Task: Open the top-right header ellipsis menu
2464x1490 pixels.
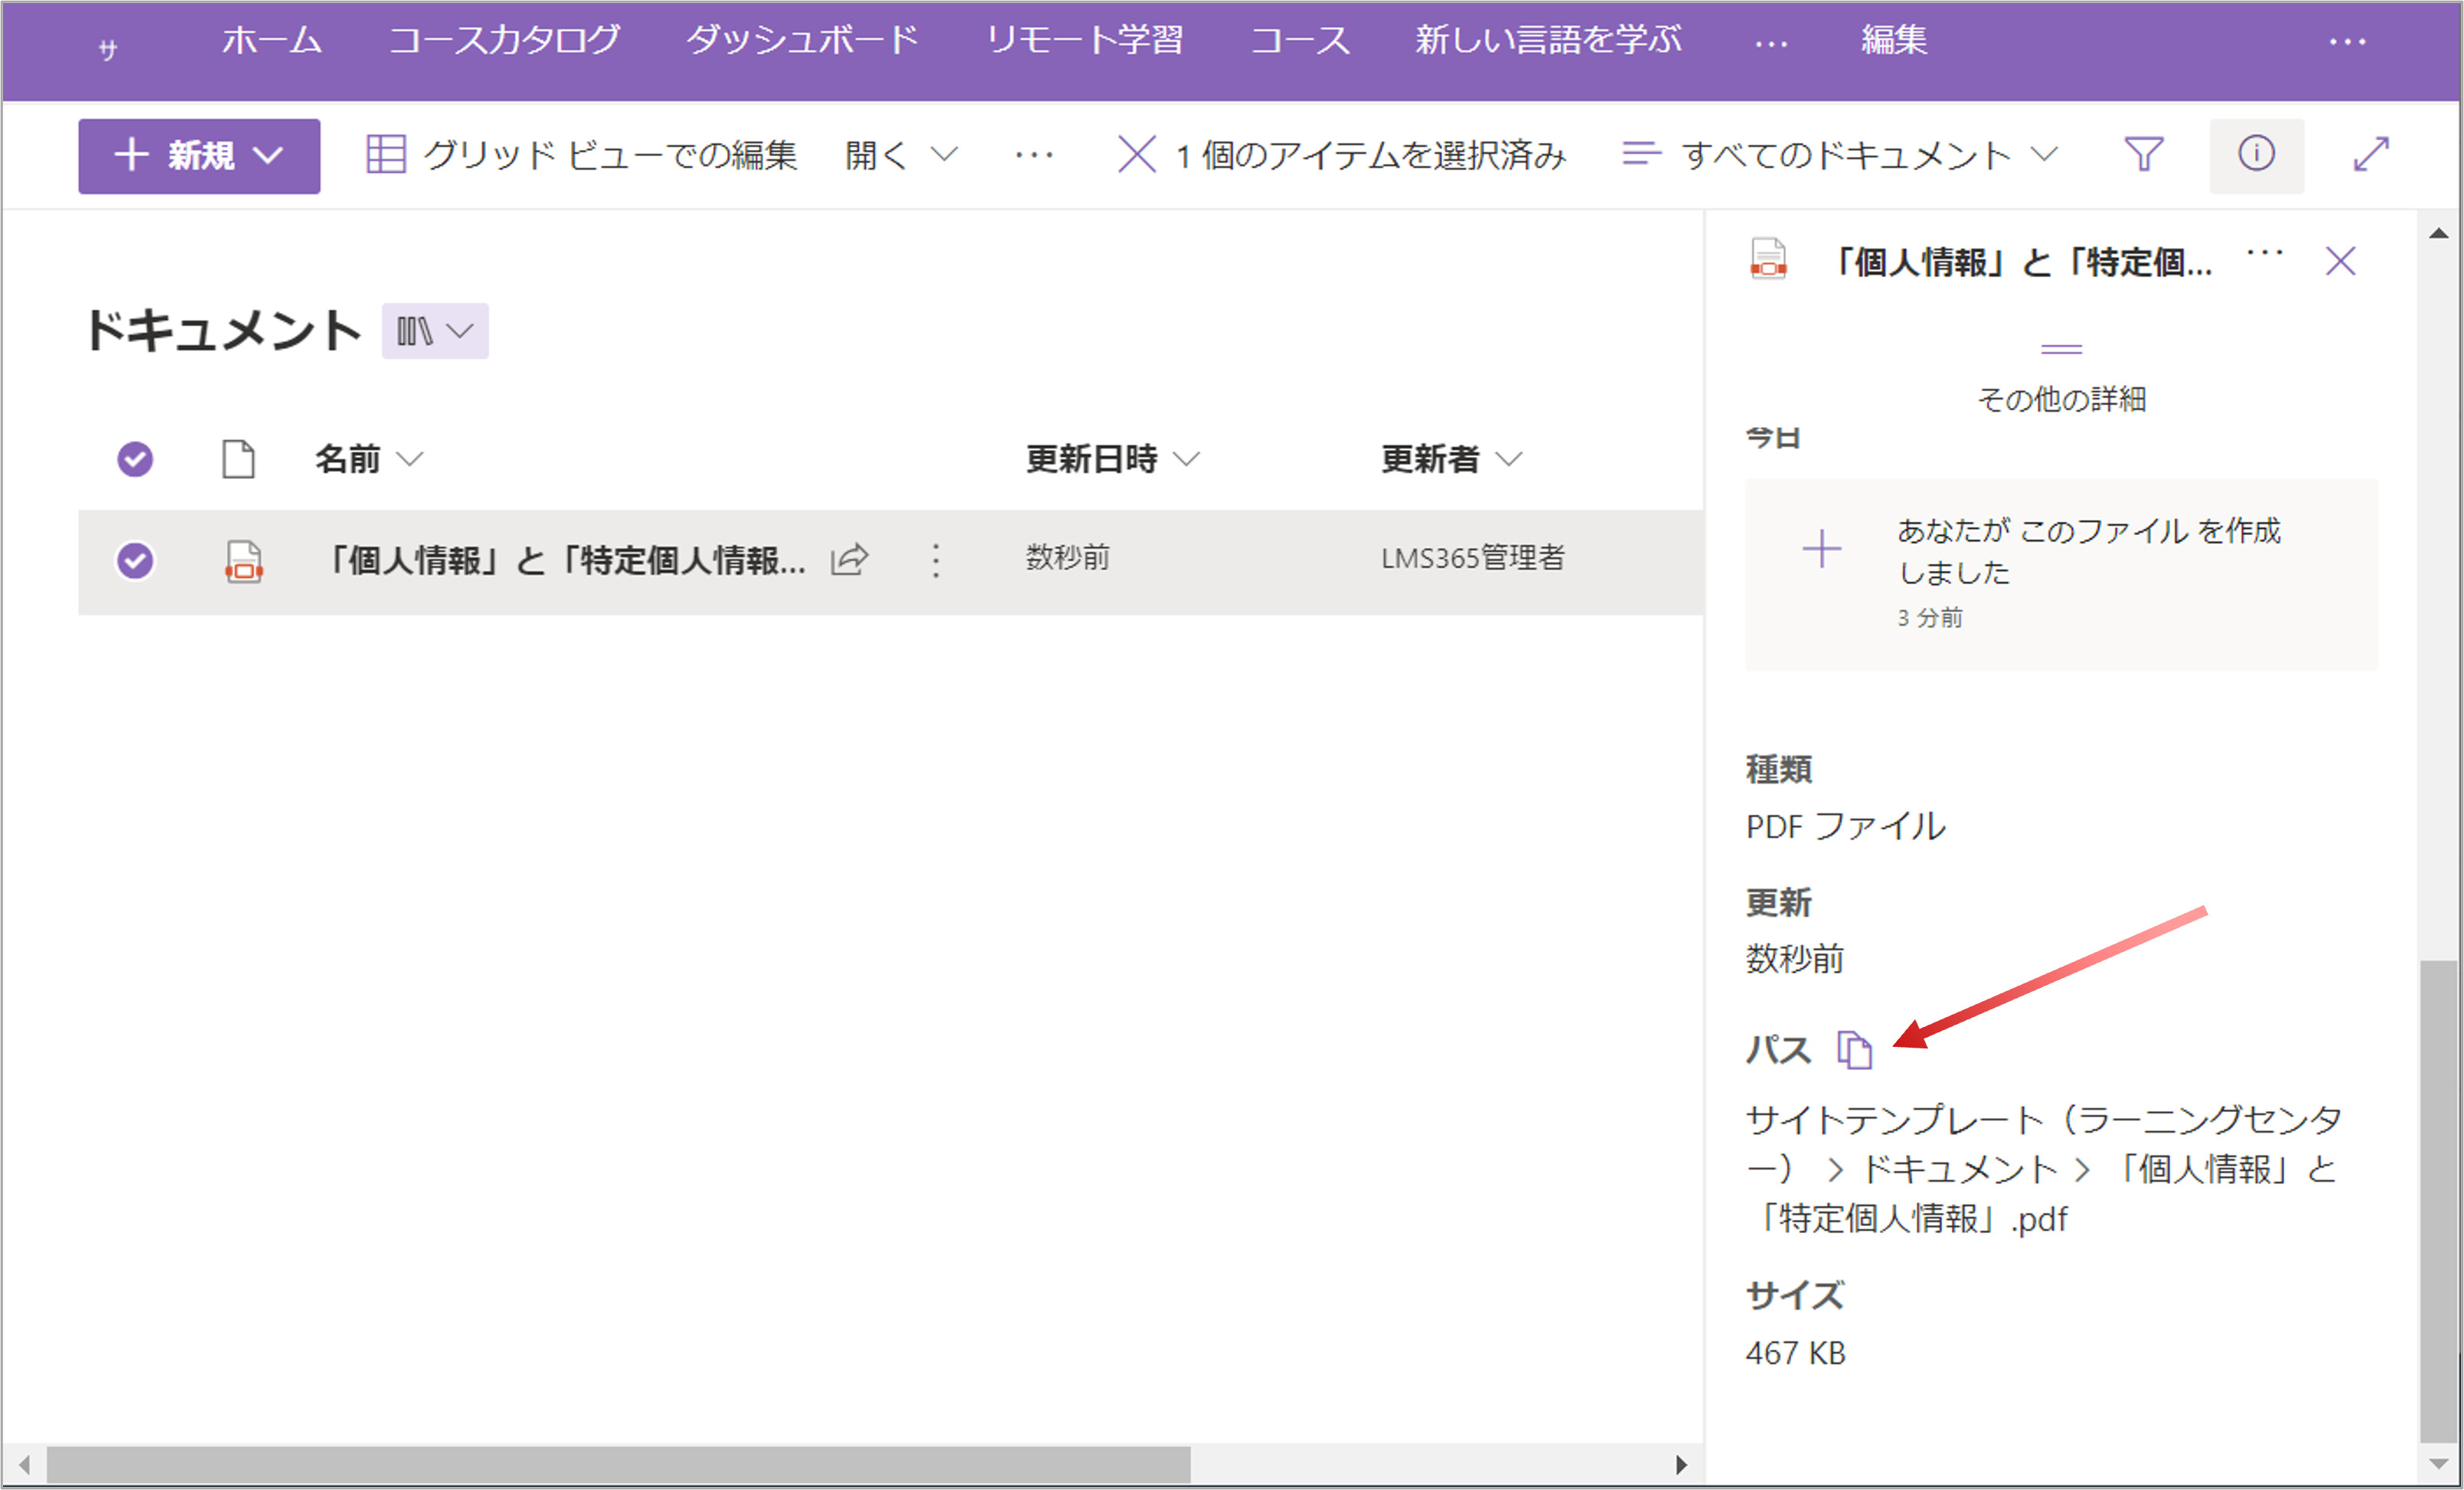Action: pyautogui.click(x=2347, y=42)
